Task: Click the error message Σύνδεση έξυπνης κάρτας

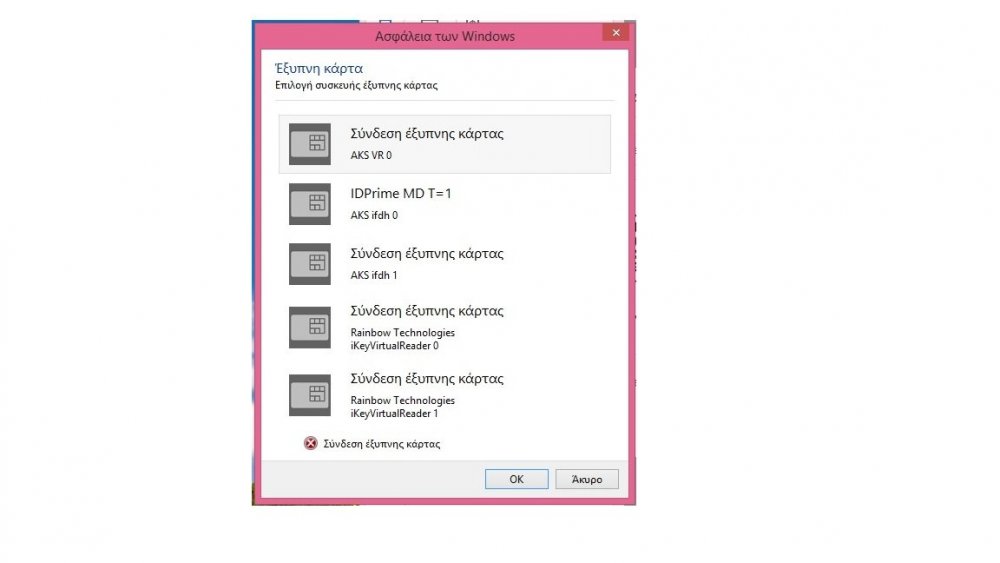Action: coord(381,444)
